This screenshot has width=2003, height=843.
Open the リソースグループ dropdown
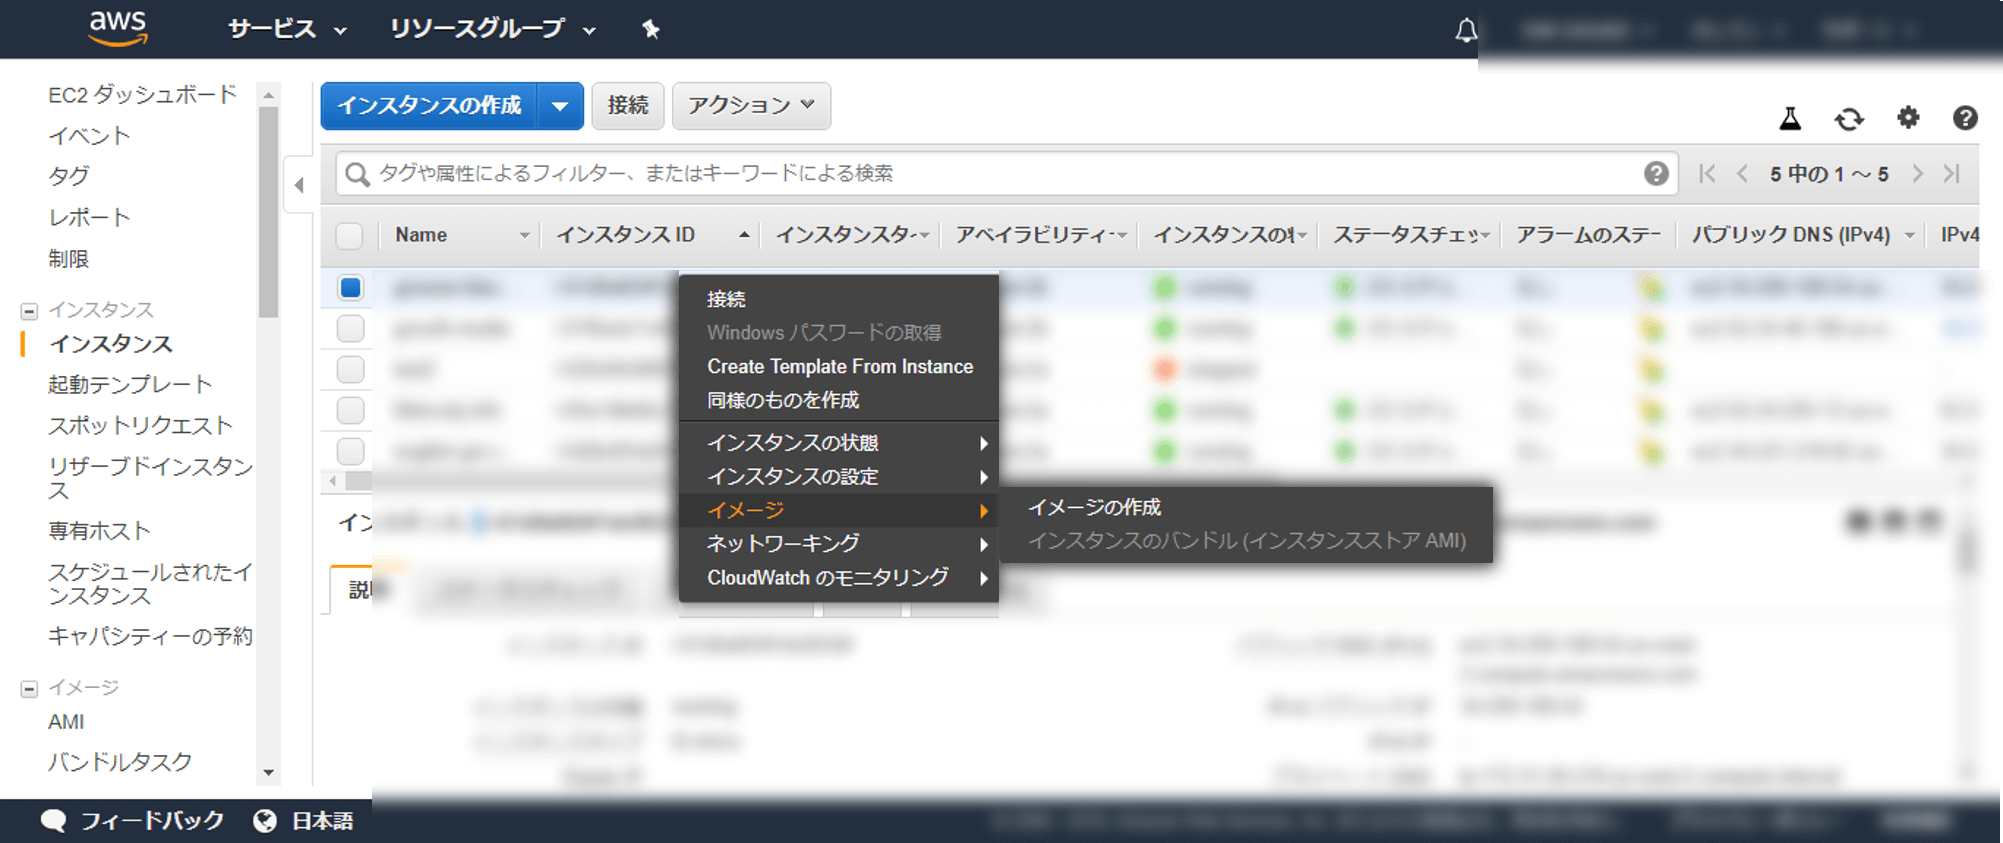493,30
